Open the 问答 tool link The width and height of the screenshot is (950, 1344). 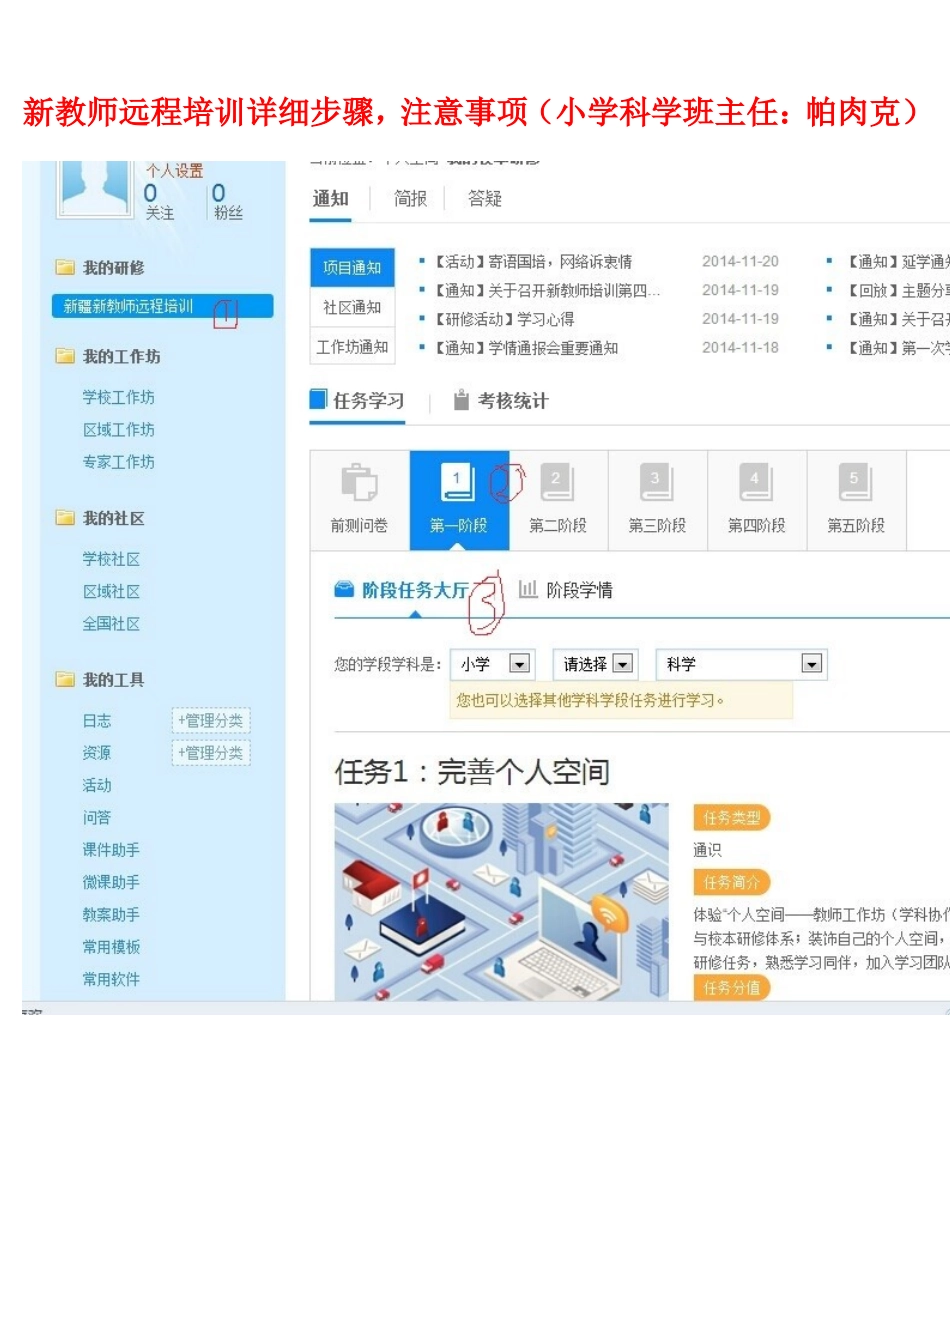[x=97, y=817]
